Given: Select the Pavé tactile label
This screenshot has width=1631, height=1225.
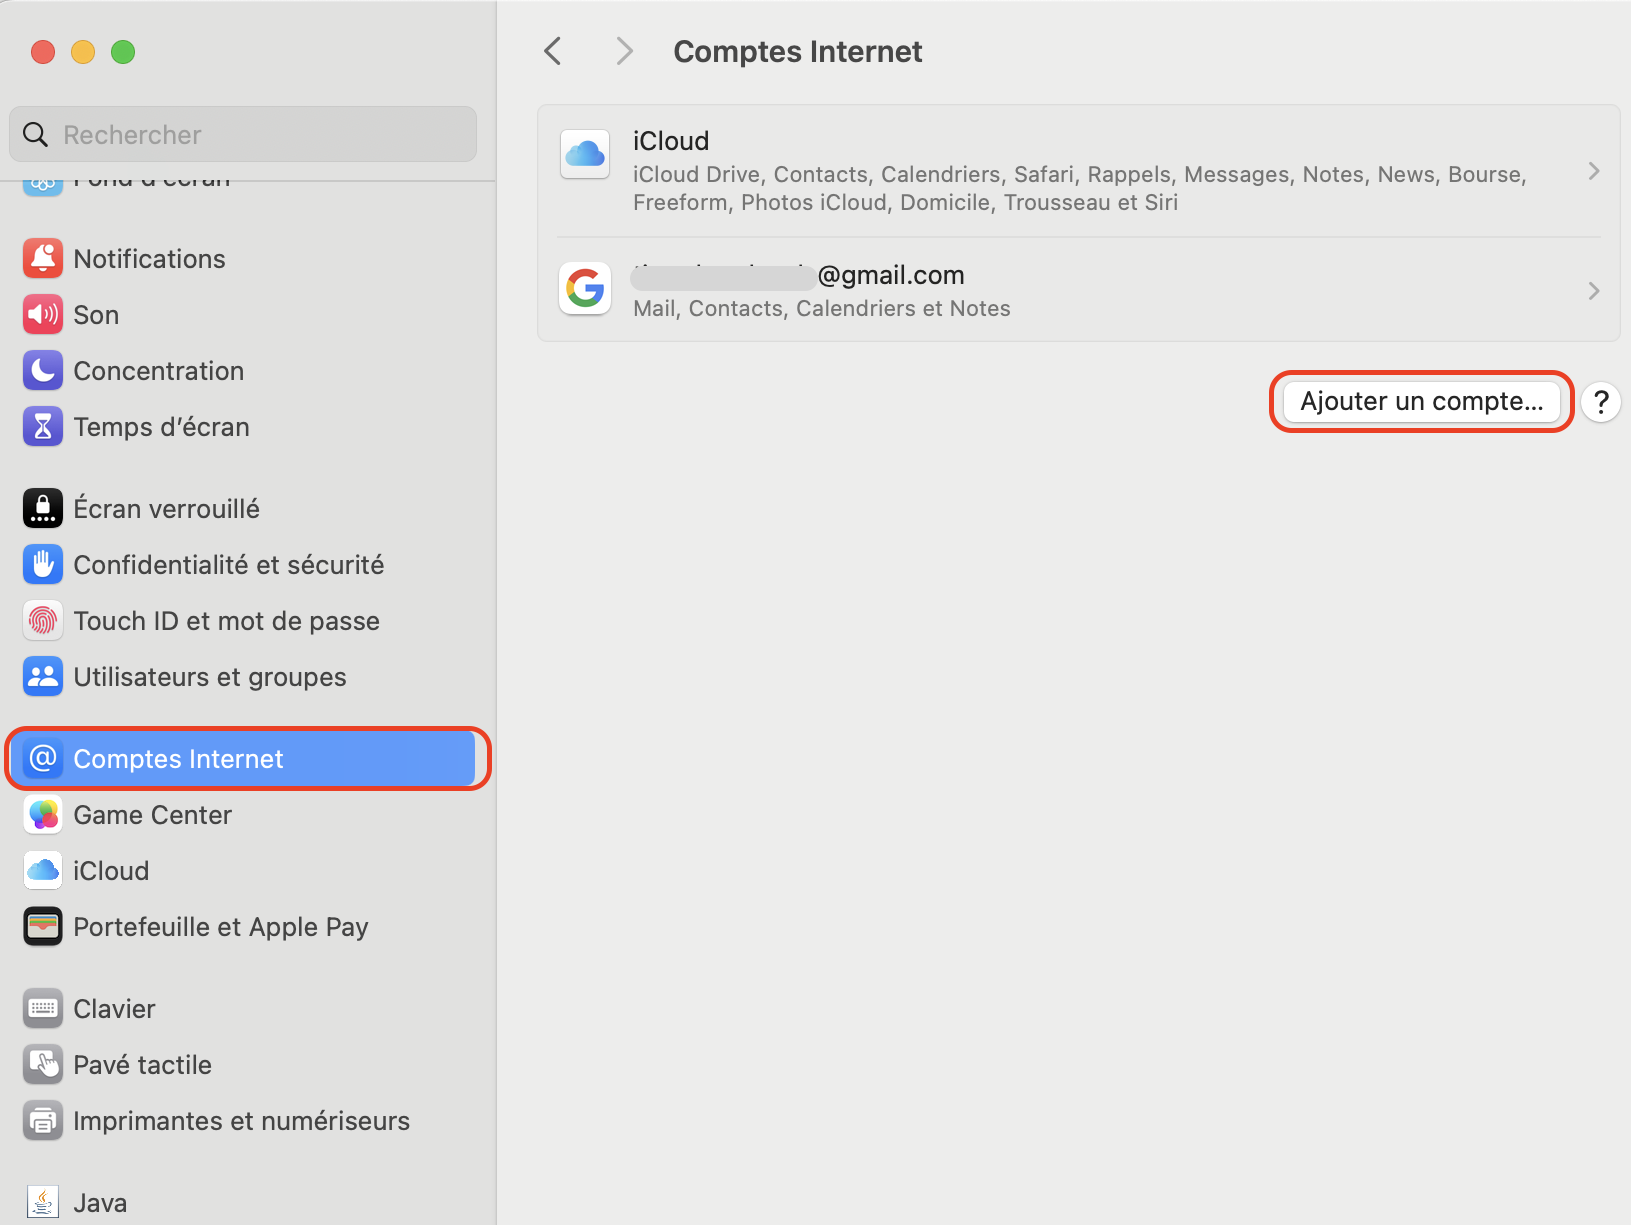Looking at the screenshot, I should pyautogui.click(x=143, y=1065).
